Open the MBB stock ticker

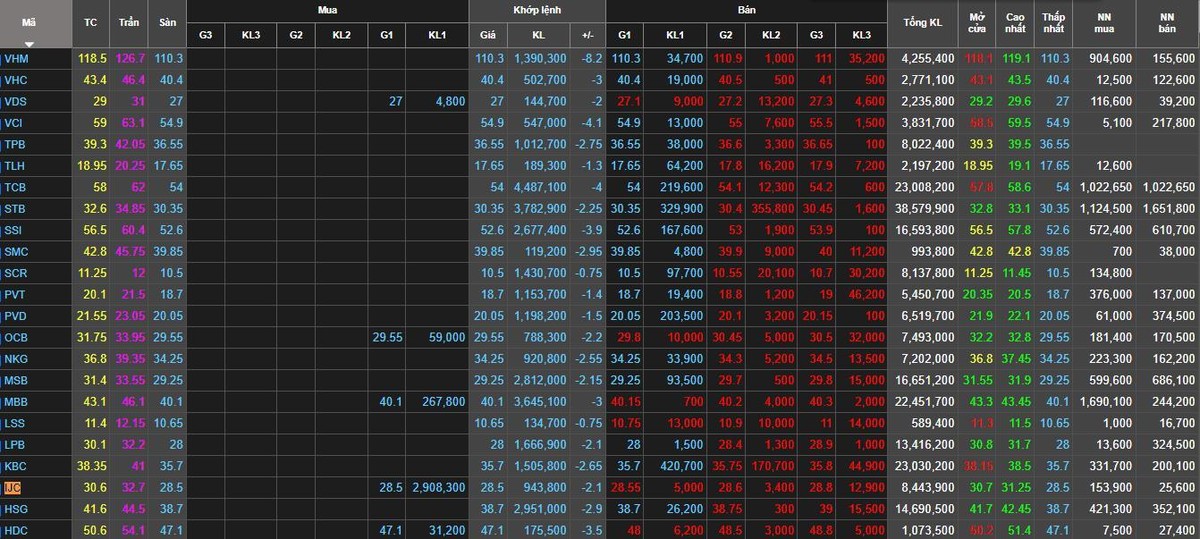coord(16,402)
